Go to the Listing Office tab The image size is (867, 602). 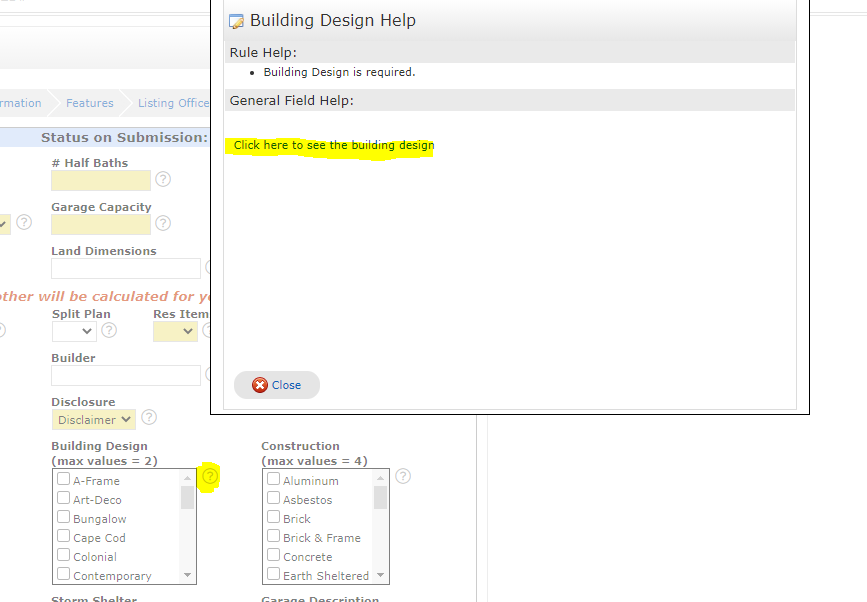click(173, 103)
